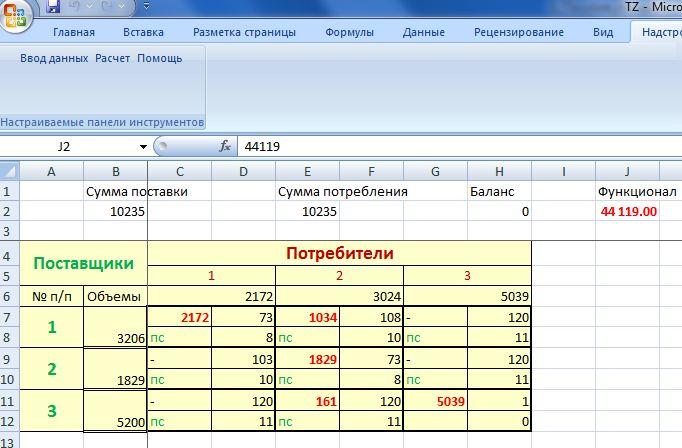Open the Office button menu
Image resolution: width=682 pixels, height=448 pixels.
click(x=14, y=16)
